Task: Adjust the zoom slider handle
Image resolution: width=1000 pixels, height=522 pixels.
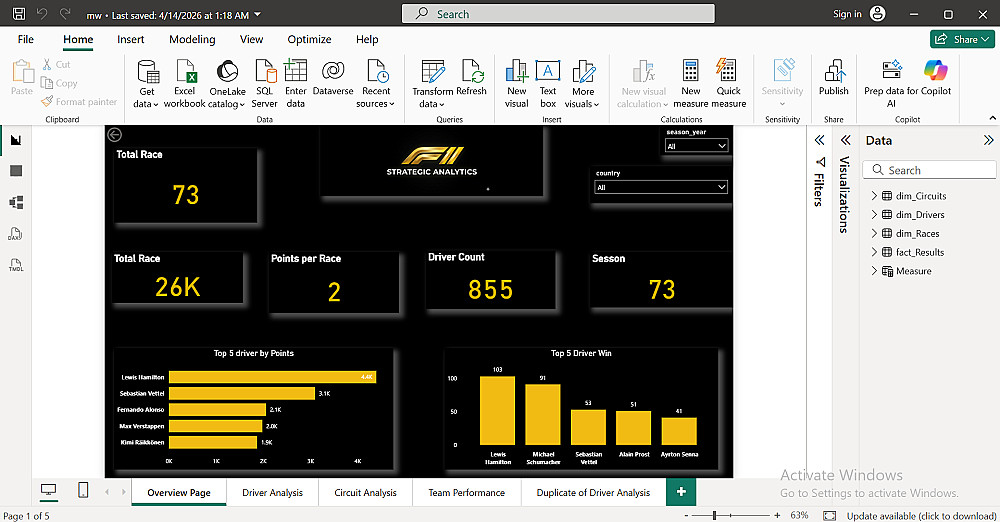Action: (714, 515)
